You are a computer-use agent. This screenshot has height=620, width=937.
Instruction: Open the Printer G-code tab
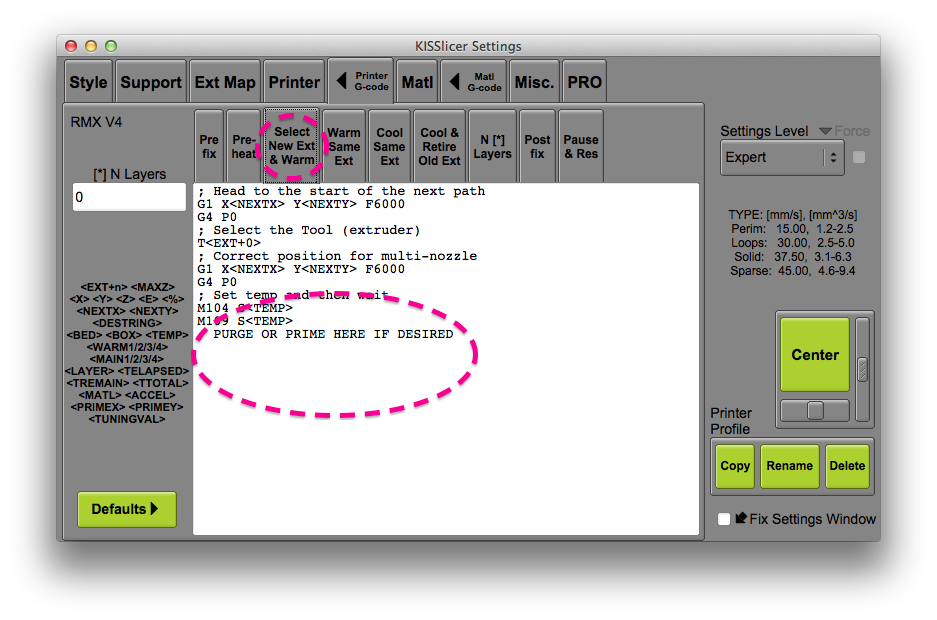[361, 81]
